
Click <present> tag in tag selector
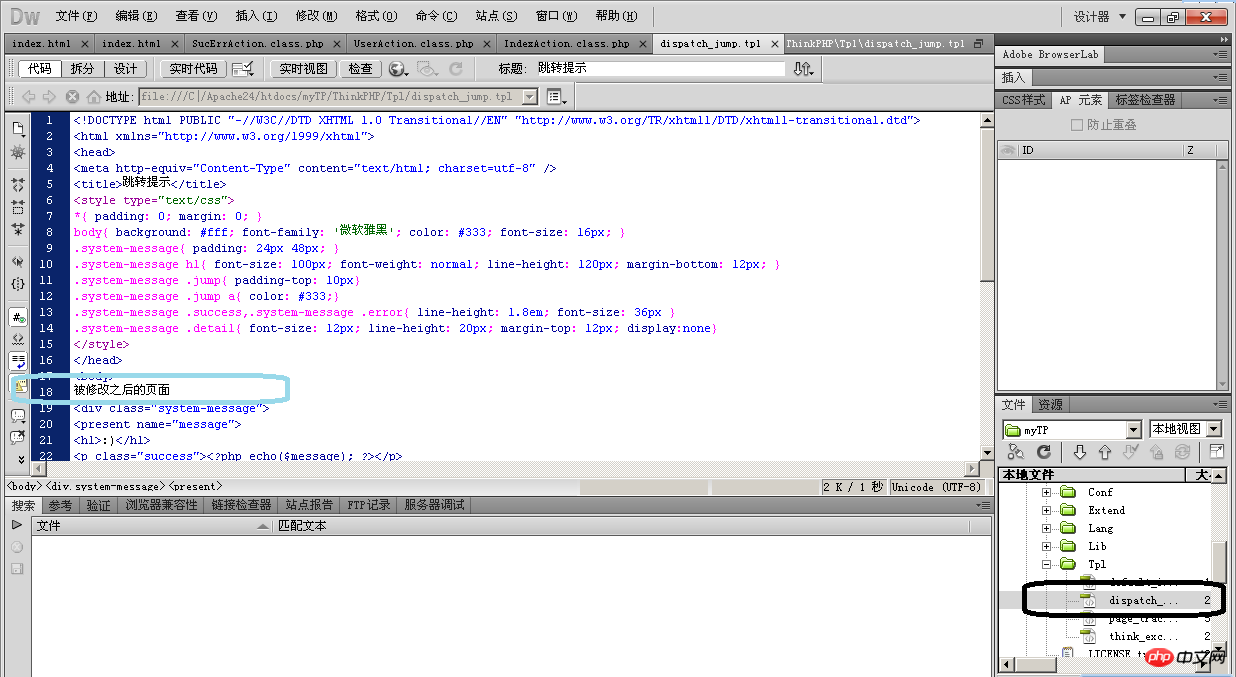click(193, 486)
